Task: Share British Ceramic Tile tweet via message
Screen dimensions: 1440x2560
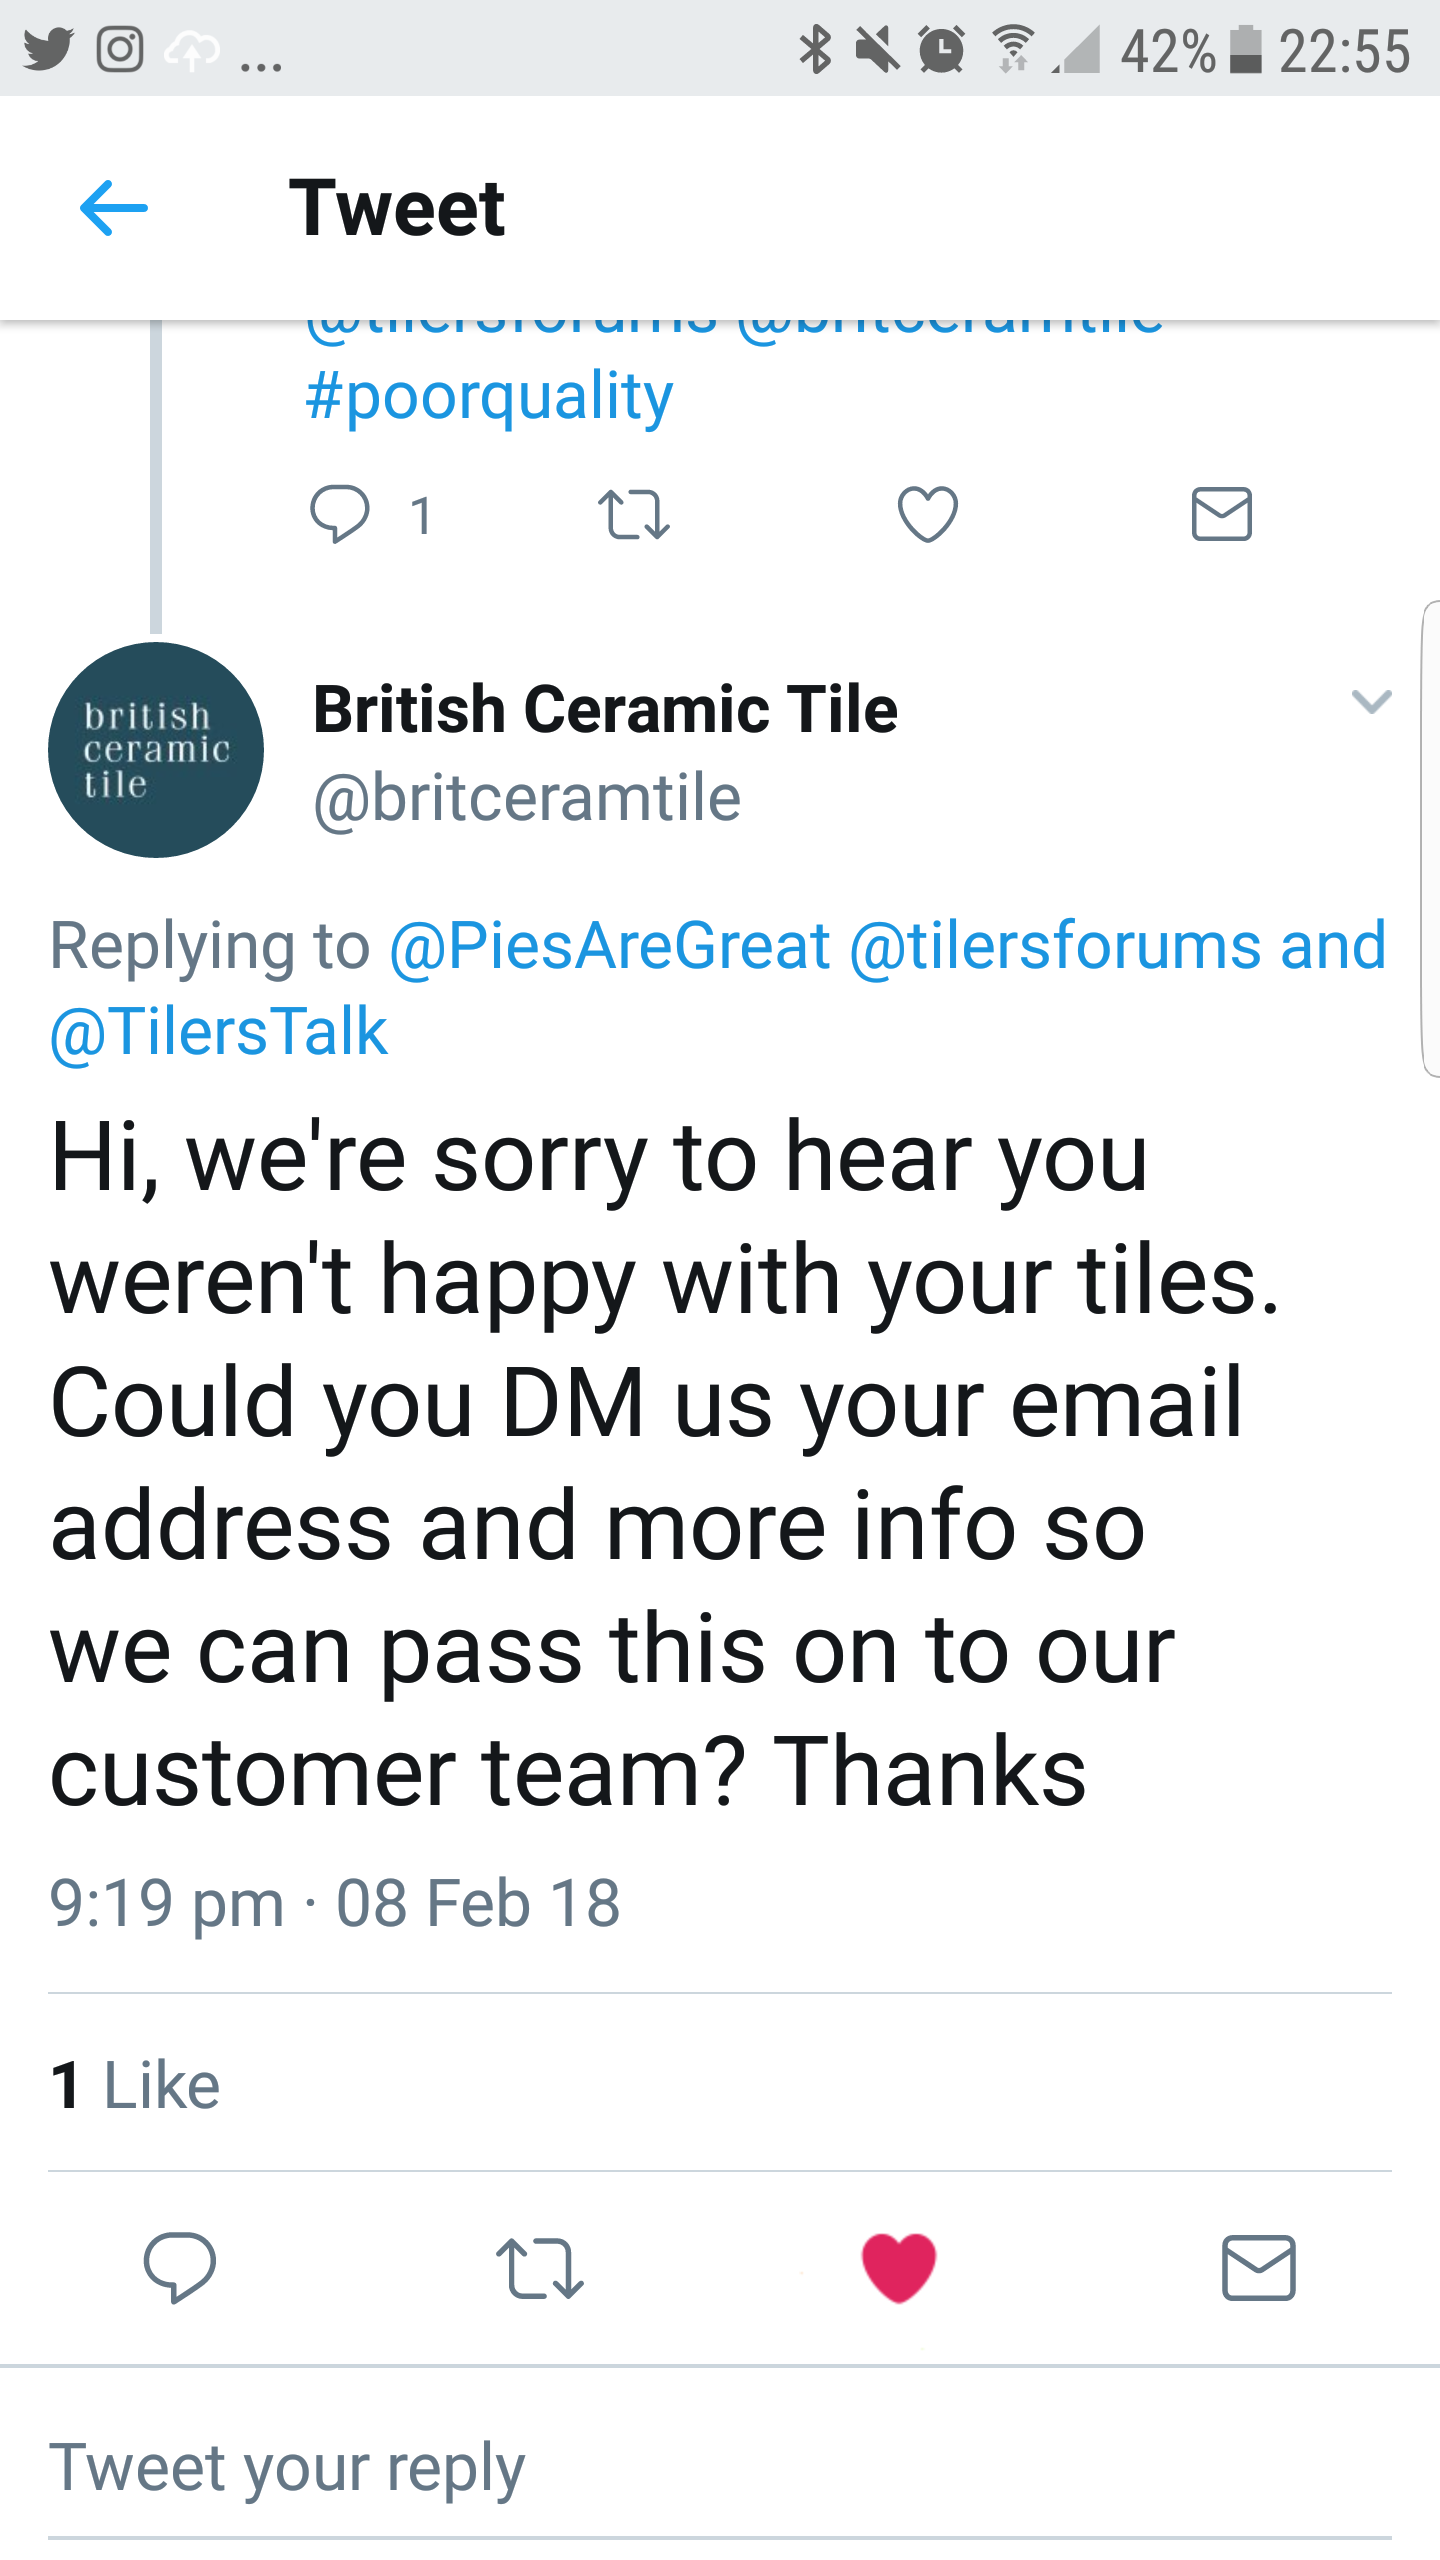Action: click(1259, 2268)
